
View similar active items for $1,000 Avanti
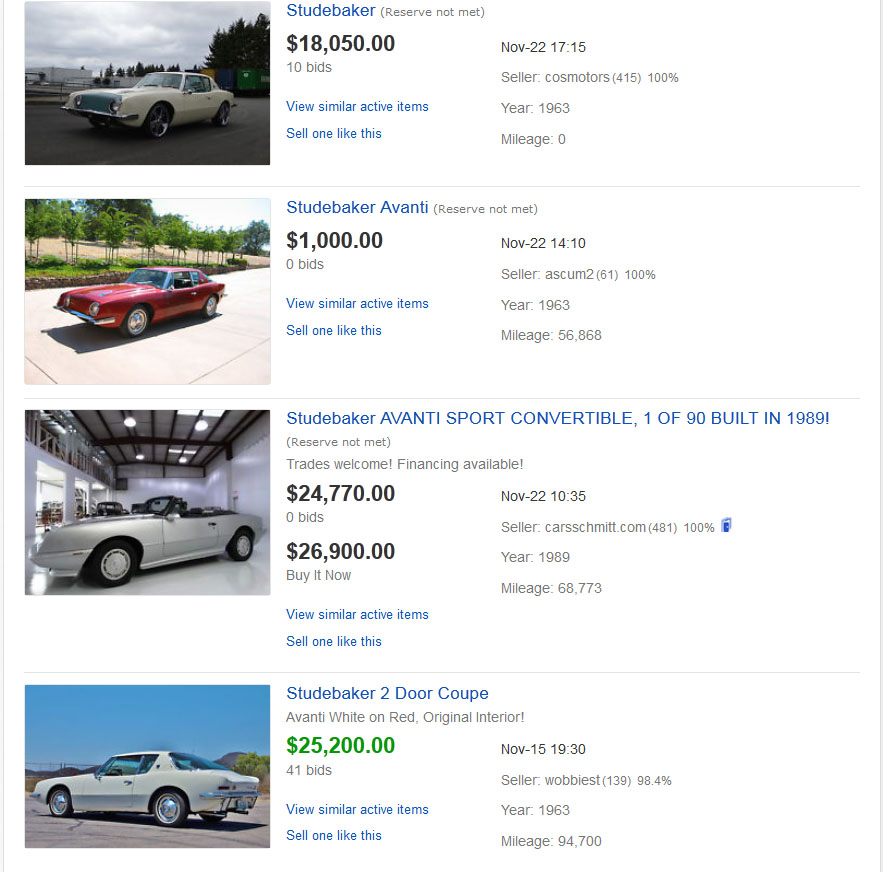357,304
